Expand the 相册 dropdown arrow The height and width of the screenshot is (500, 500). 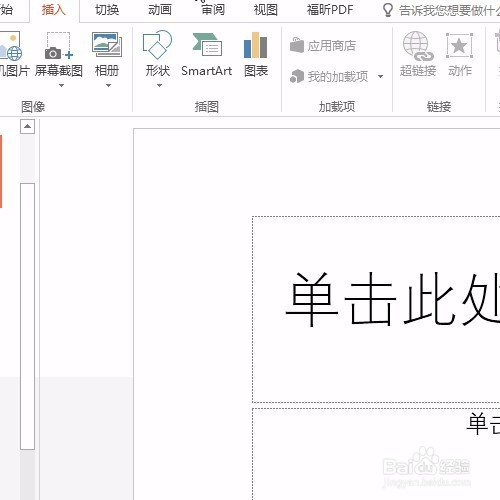(x=108, y=86)
